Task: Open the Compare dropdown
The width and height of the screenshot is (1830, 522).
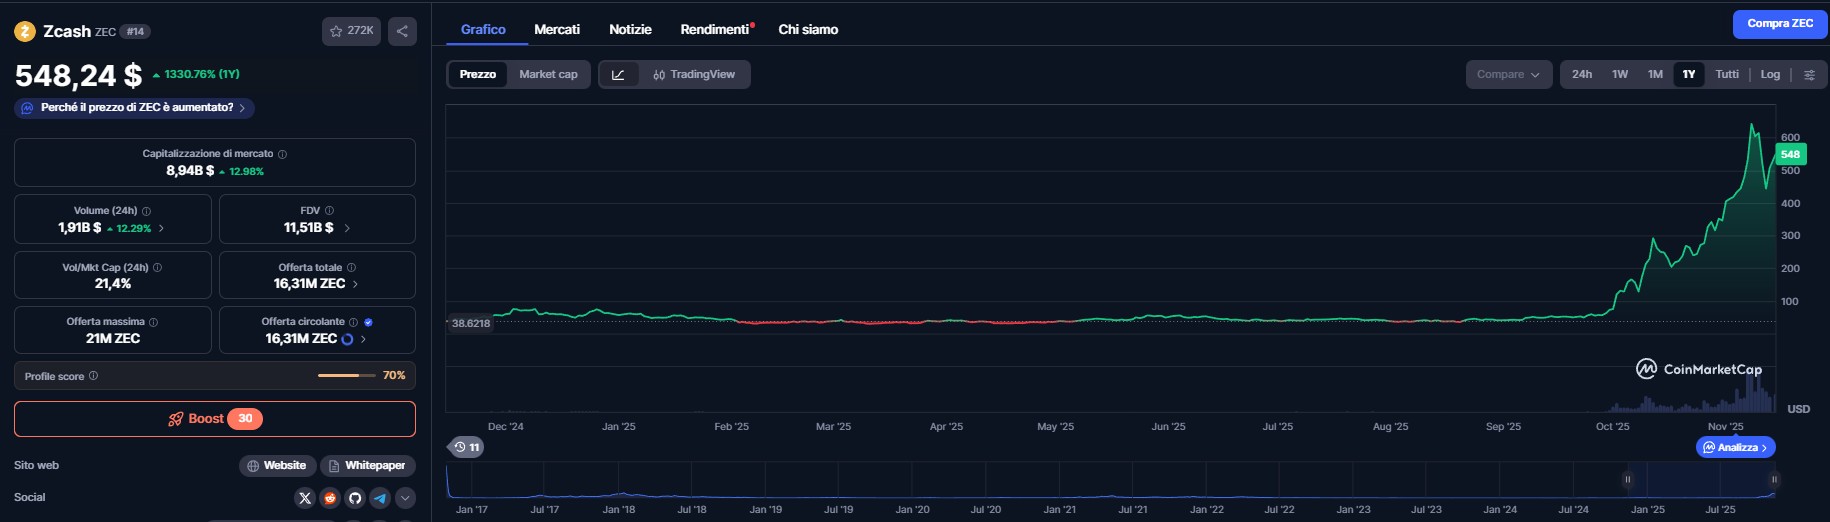Action: 1508,75
